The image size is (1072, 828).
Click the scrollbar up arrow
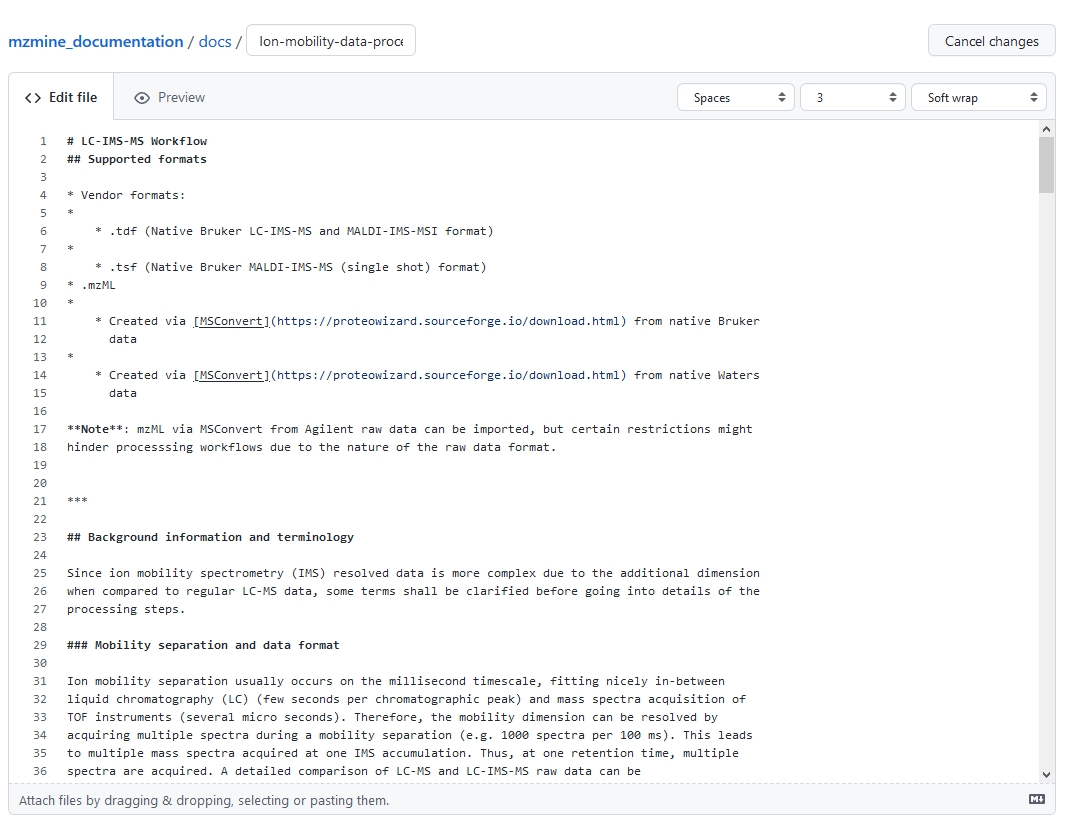[1046, 129]
